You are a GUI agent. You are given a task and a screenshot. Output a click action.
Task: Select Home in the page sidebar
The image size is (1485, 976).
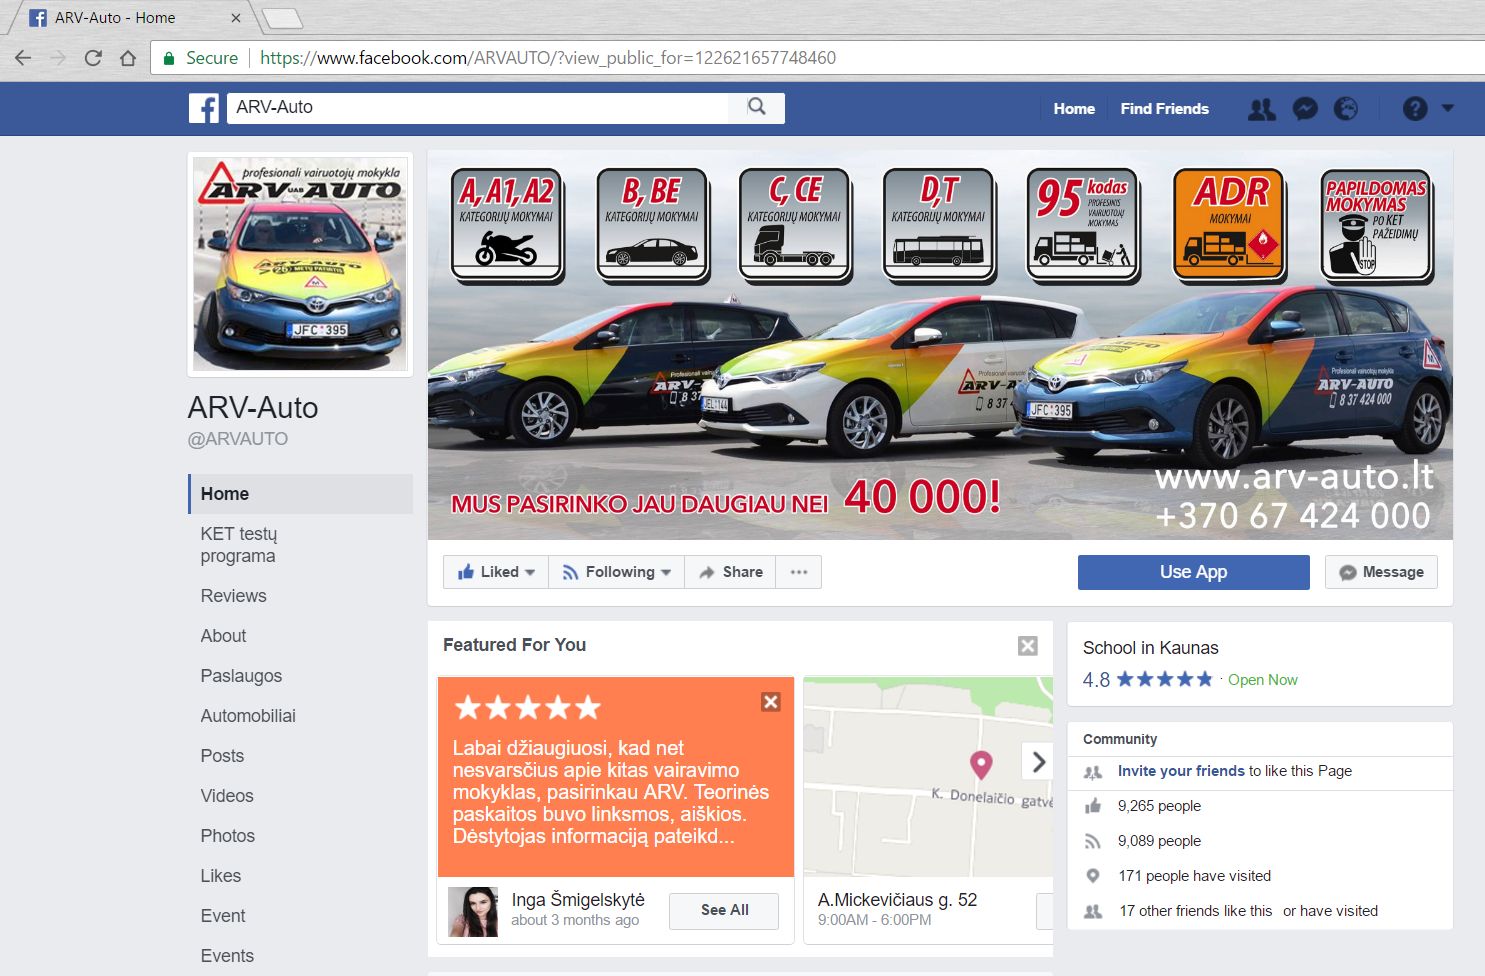(x=300, y=494)
